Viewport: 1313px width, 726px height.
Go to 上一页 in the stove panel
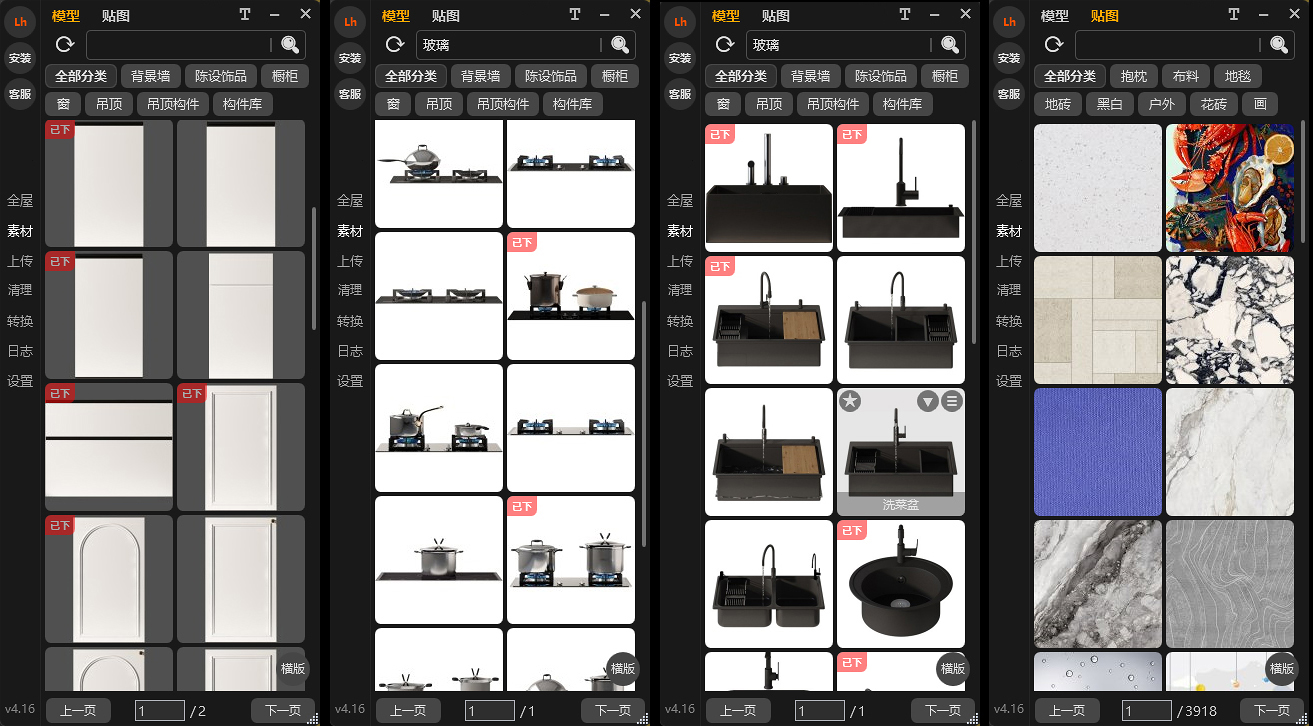click(408, 711)
